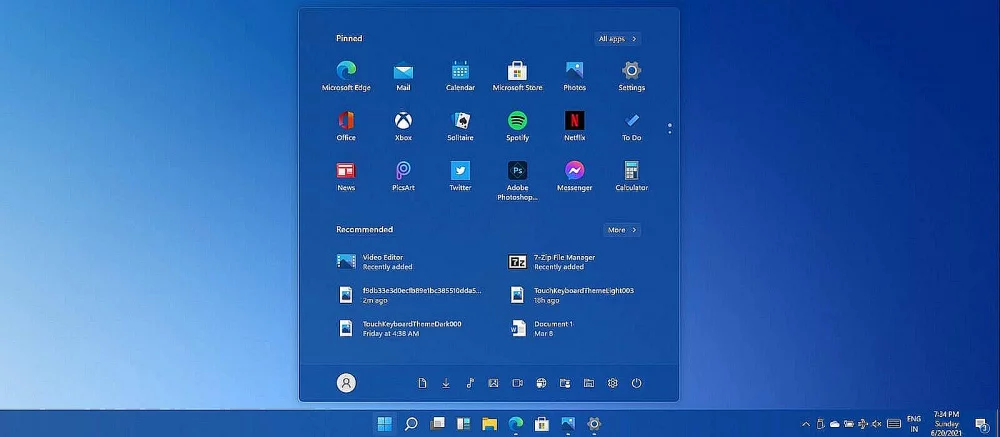
Task: Expand the hidden system tray icons
Action: pyautogui.click(x=805, y=424)
